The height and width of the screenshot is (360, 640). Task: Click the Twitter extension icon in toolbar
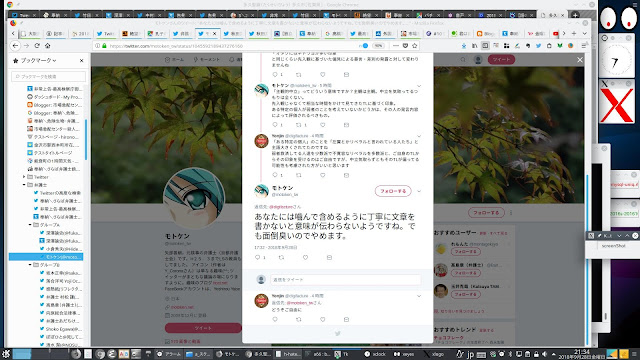538,46
